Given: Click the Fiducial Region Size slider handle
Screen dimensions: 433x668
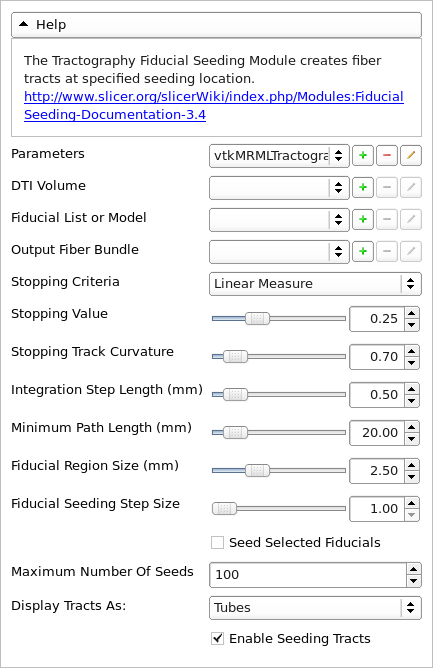Looking at the screenshot, I should click(x=257, y=470).
